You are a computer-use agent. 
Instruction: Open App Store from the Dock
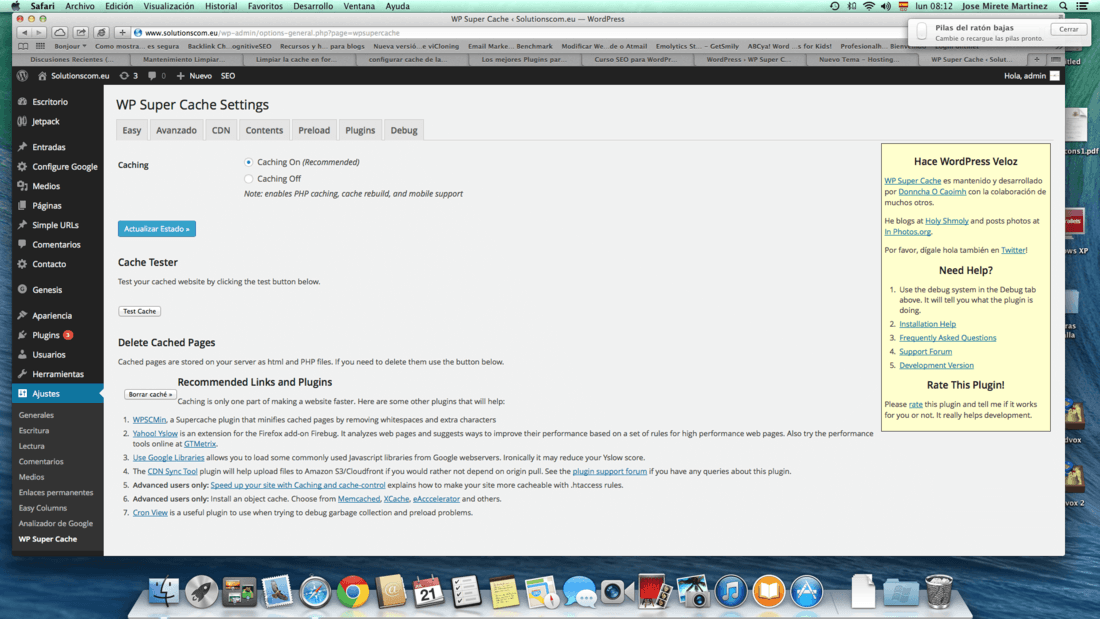click(x=807, y=591)
